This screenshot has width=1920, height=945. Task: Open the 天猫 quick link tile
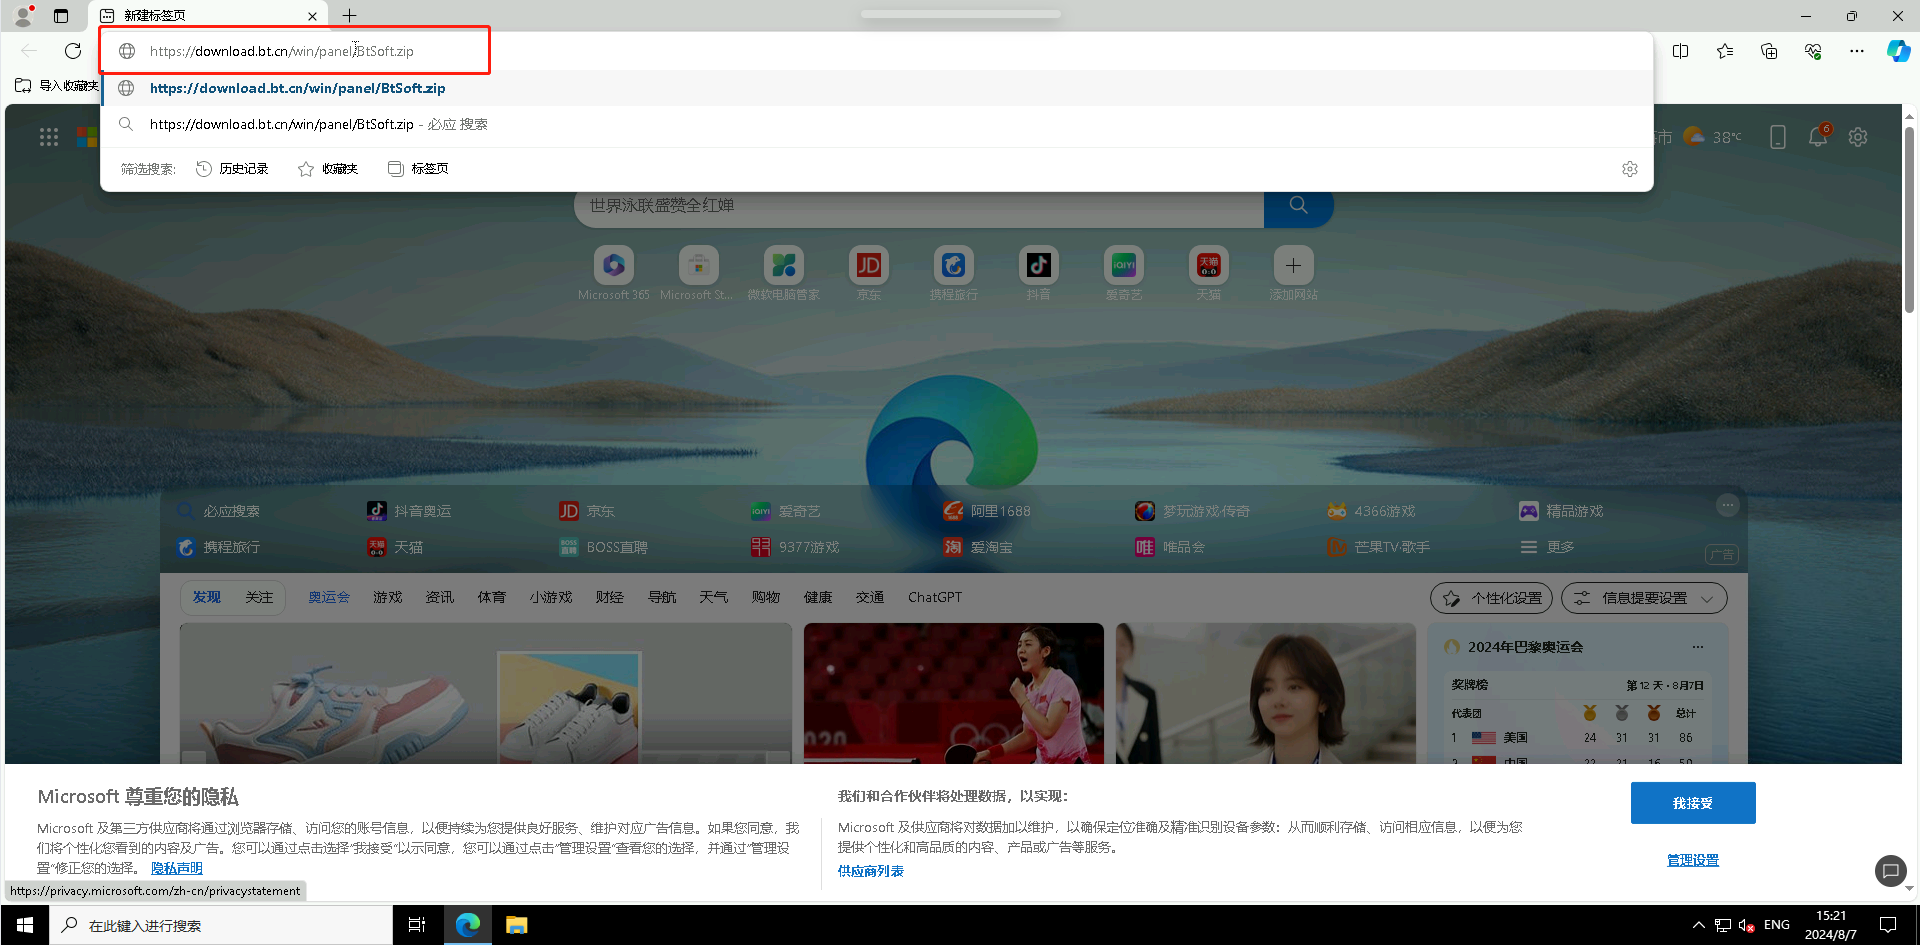1209,273
